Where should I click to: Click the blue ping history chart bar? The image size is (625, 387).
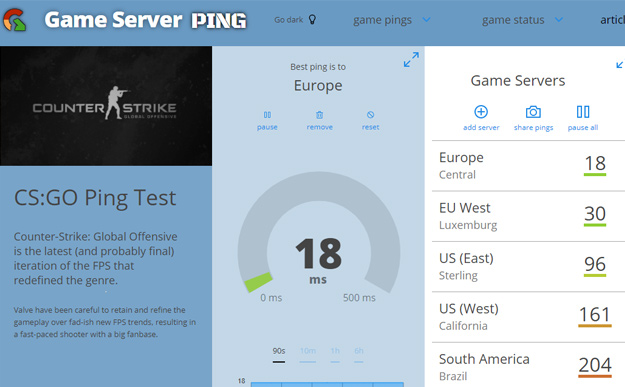[x=327, y=384]
